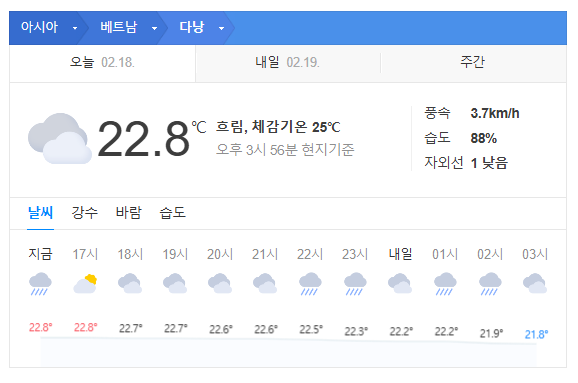The height and width of the screenshot is (383, 578).
Task: Click the wind speed value 3.7km/h
Action: coord(495,113)
